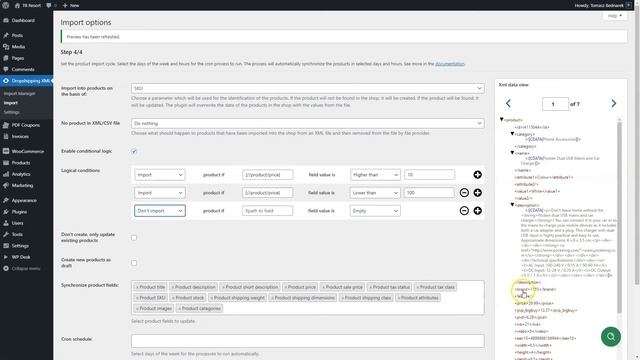Screen dimensions: 640x360
Task: Open the Help tab dropdown
Action: [615, 16]
